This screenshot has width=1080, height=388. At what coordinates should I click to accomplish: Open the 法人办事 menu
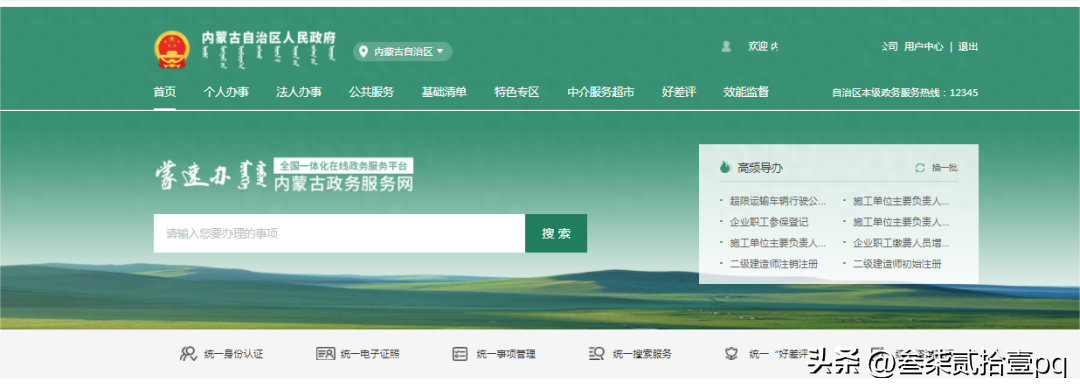pyautogui.click(x=299, y=92)
